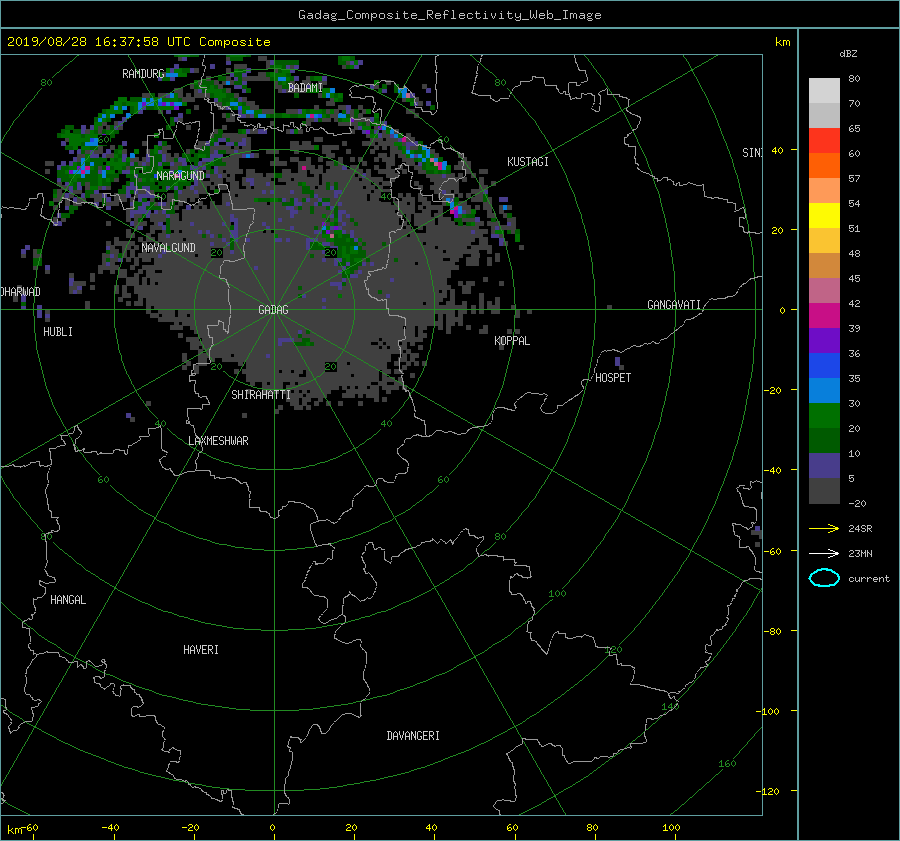Select the NAVALGUND label on the map
Screen dimensions: 900x841
[168, 248]
